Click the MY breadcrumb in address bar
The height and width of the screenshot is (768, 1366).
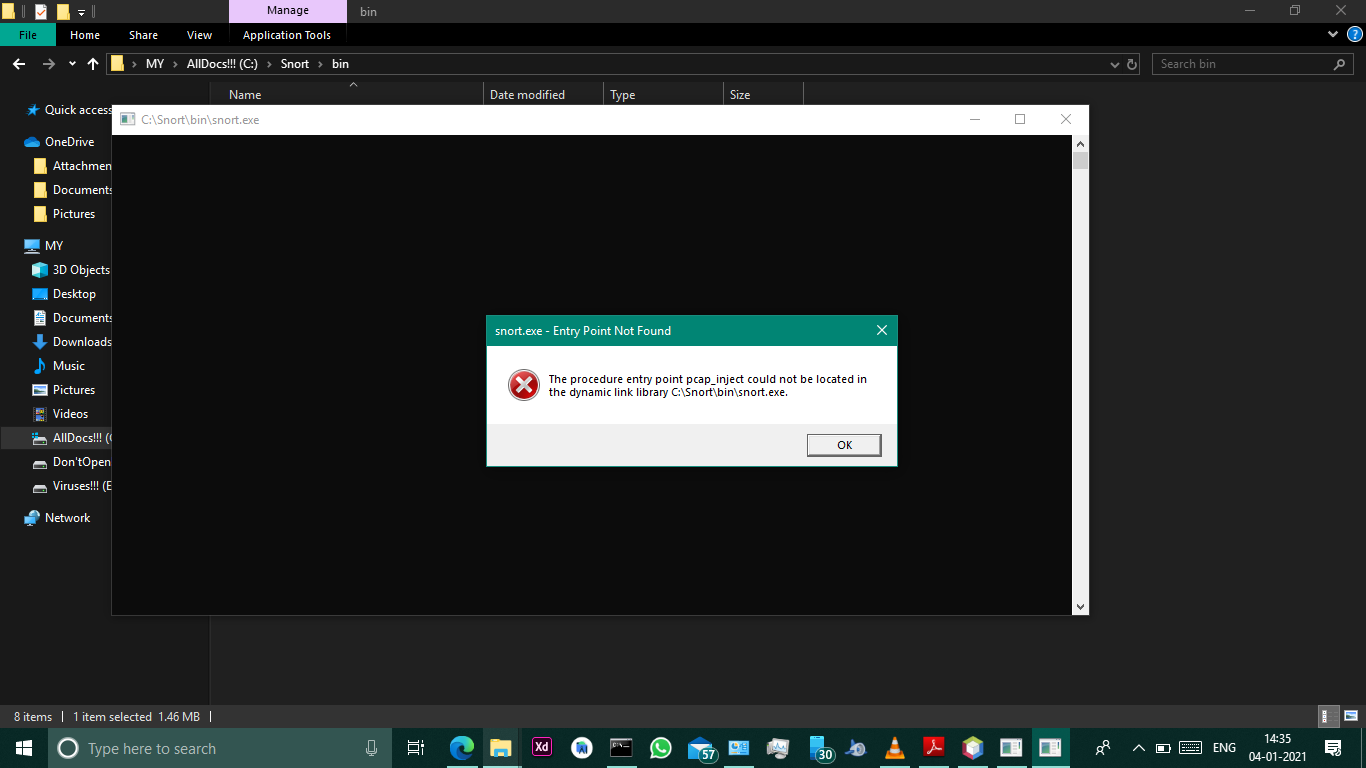coord(154,64)
